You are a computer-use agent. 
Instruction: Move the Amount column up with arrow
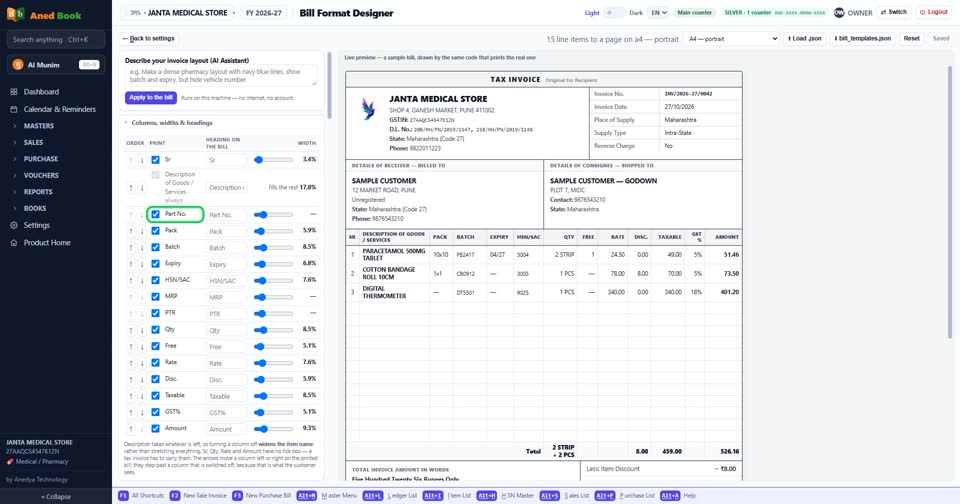(x=130, y=429)
